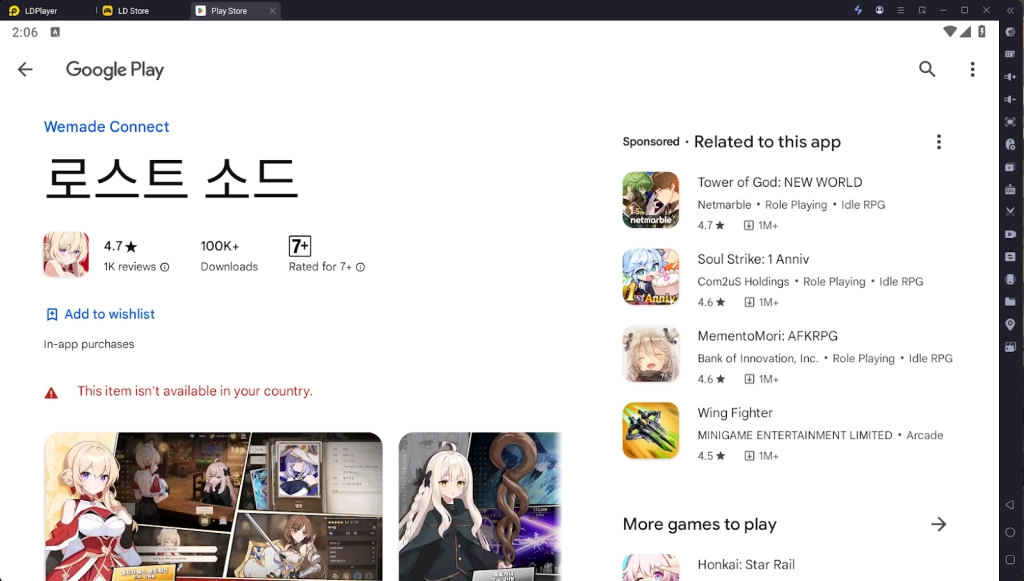Collapse LDPlayer sidebar with double chevron
Image resolution: width=1024 pixels, height=581 pixels.
coord(1010,10)
